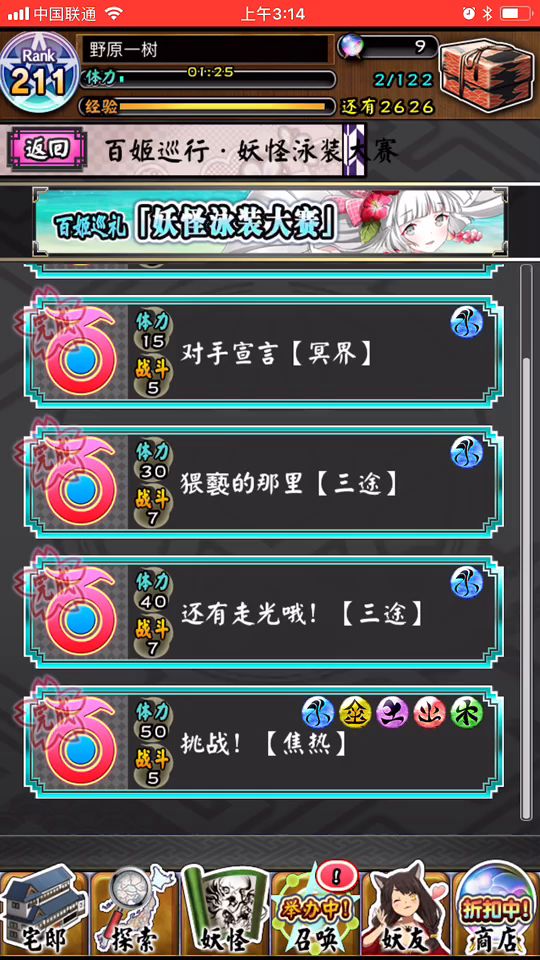Image resolution: width=540 pixels, height=960 pixels.
Task: Click the 返回 back button
Action: click(x=46, y=149)
